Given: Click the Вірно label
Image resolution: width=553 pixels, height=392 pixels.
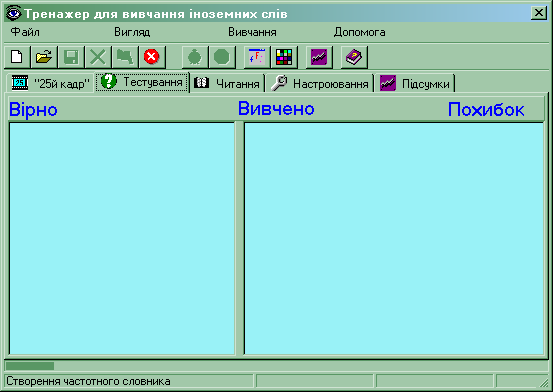Looking at the screenshot, I should tap(33, 109).
